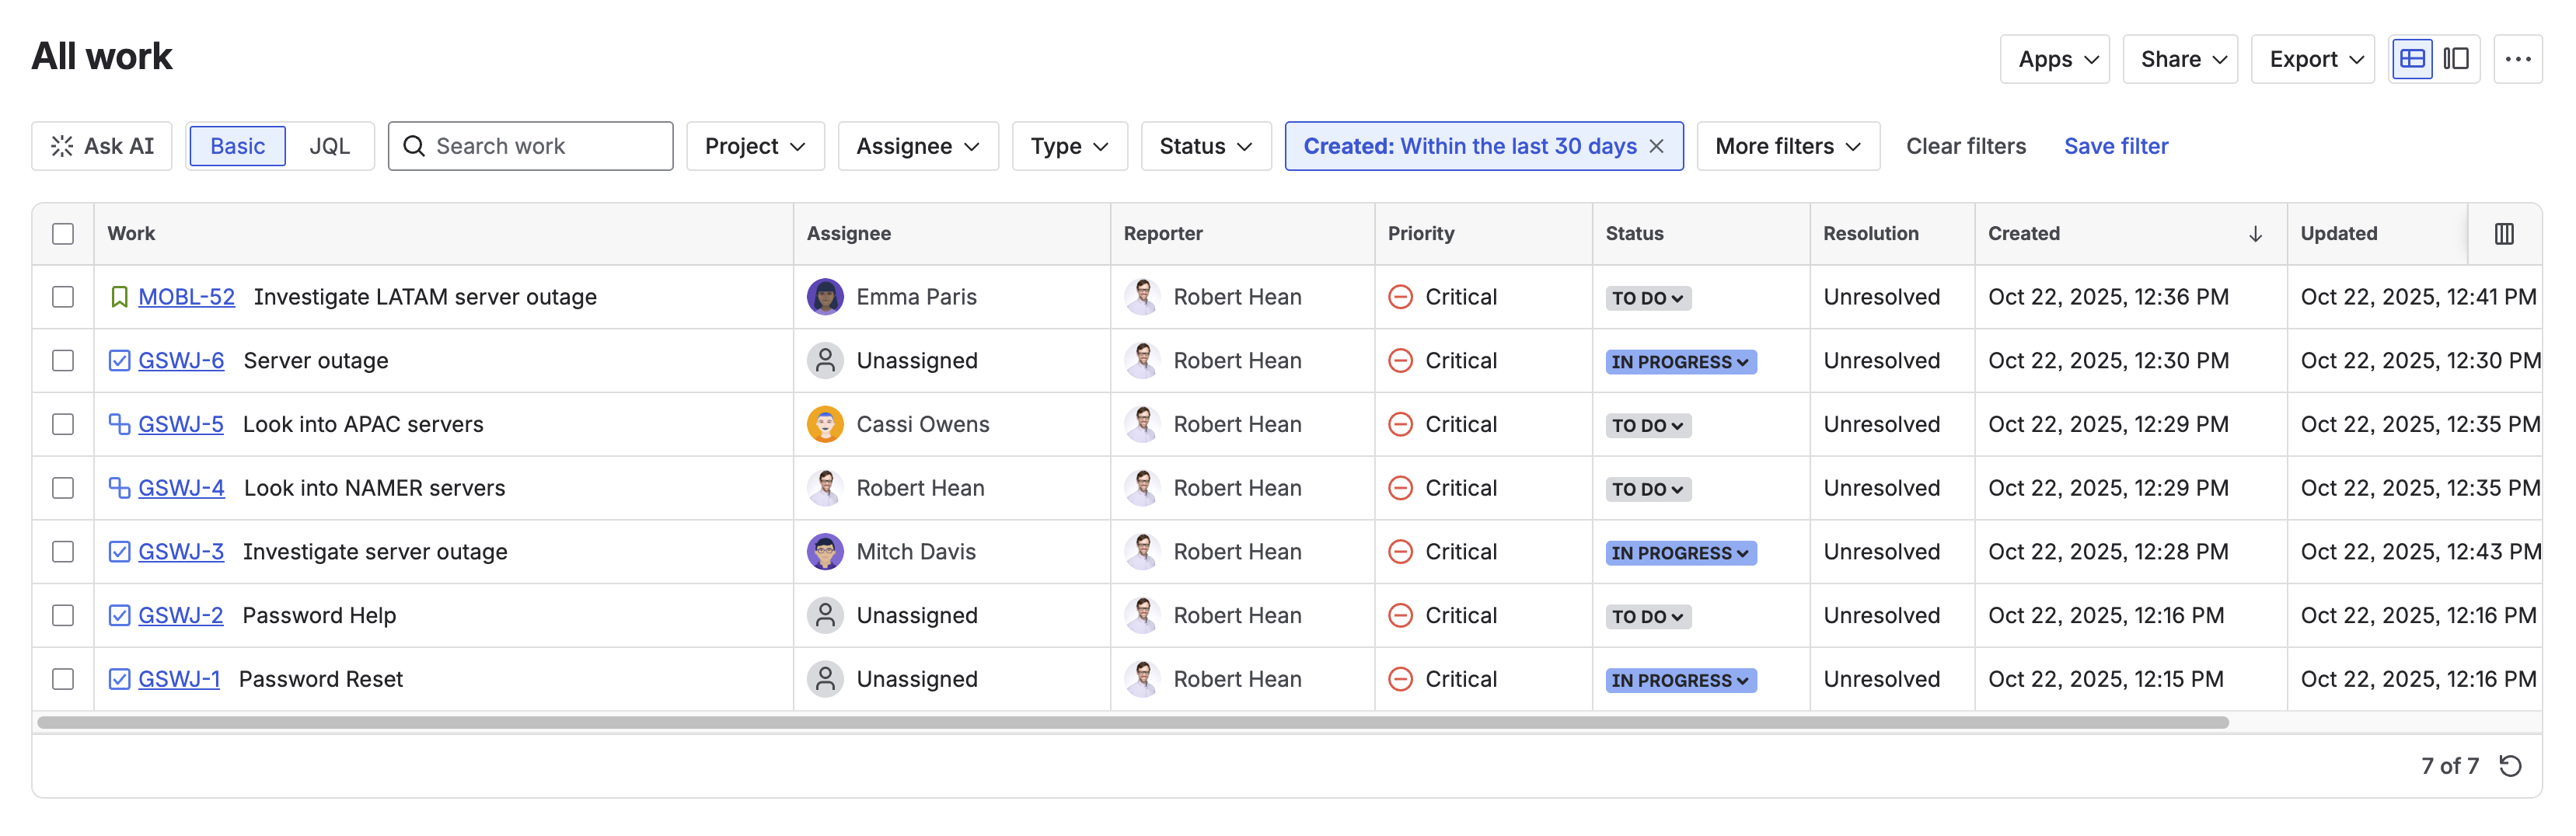Open the three-dots more actions menu
2576x836 pixels.
tap(2517, 59)
